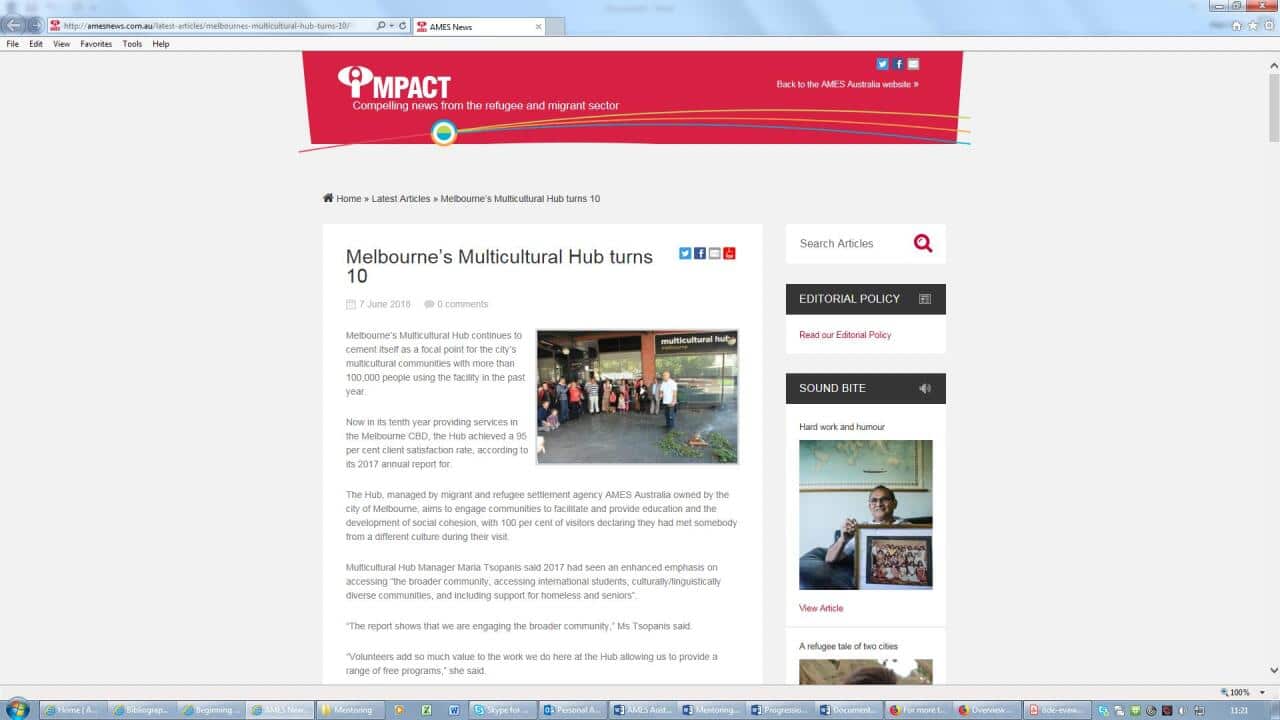Click the 0 comments link
Screen dimensions: 1280x720
point(462,304)
